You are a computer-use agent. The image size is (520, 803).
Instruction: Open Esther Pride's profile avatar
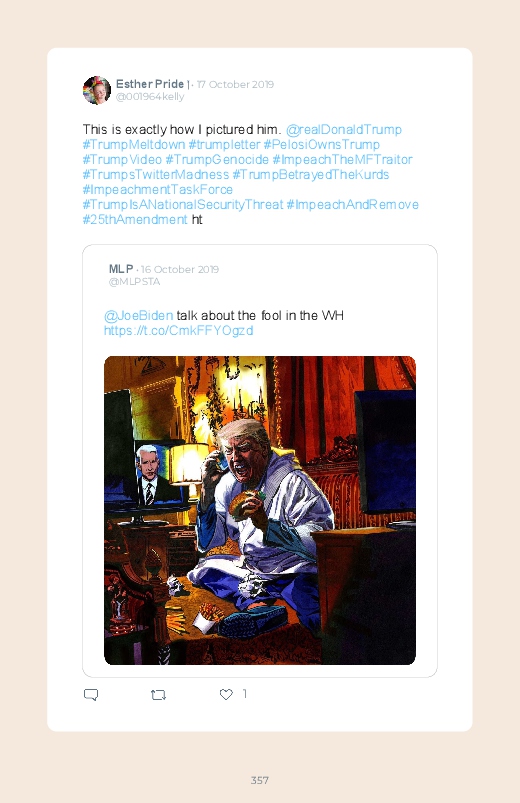[97, 90]
